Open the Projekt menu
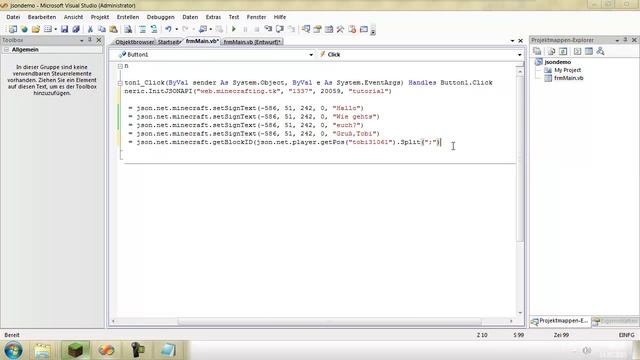 100,17
